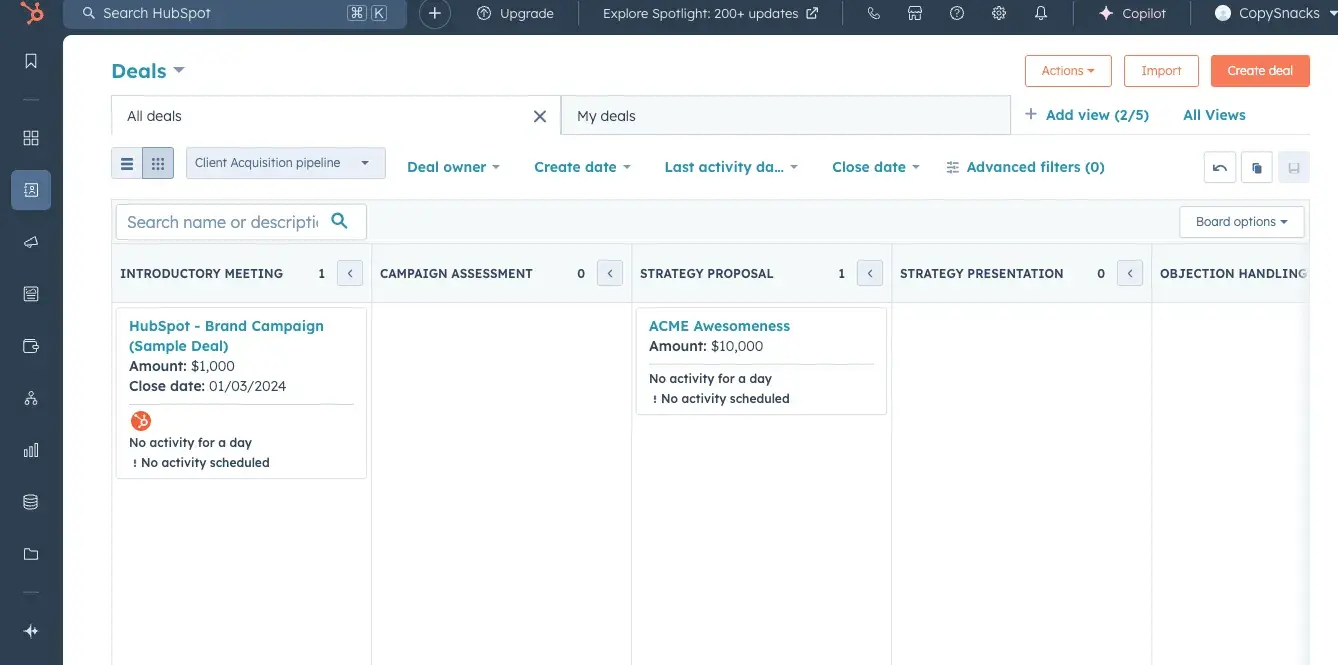Collapse the Introductory Meeting column
Image resolution: width=1338 pixels, height=665 pixels.
[x=350, y=273]
